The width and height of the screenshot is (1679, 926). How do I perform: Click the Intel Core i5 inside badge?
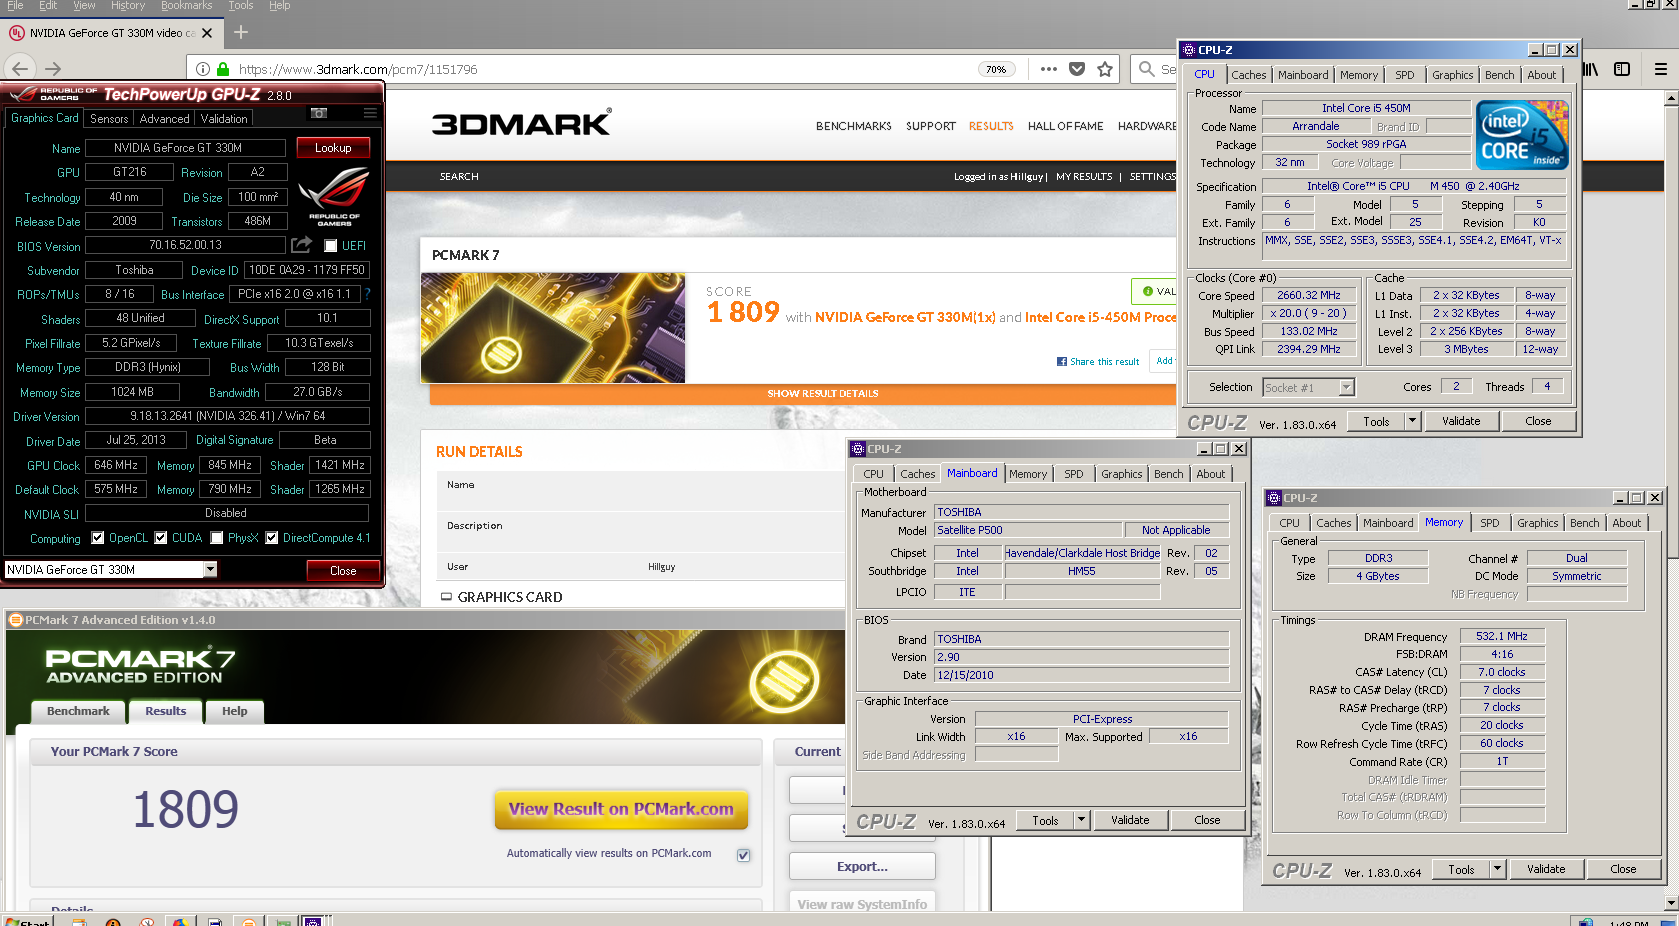coord(1522,135)
